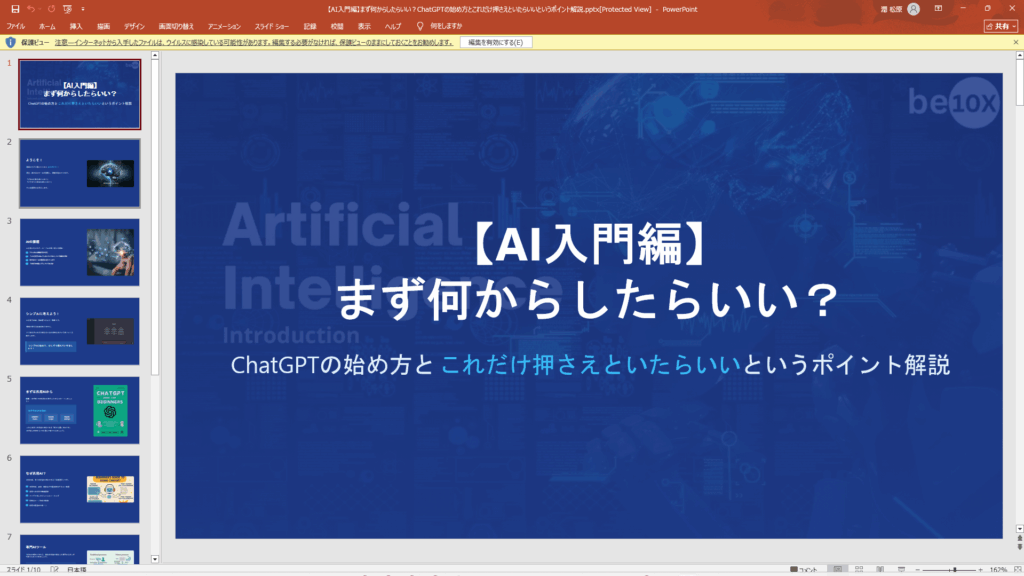Open the 校閲 ribbon tab
Screen dimensions: 1024x576
337,26
